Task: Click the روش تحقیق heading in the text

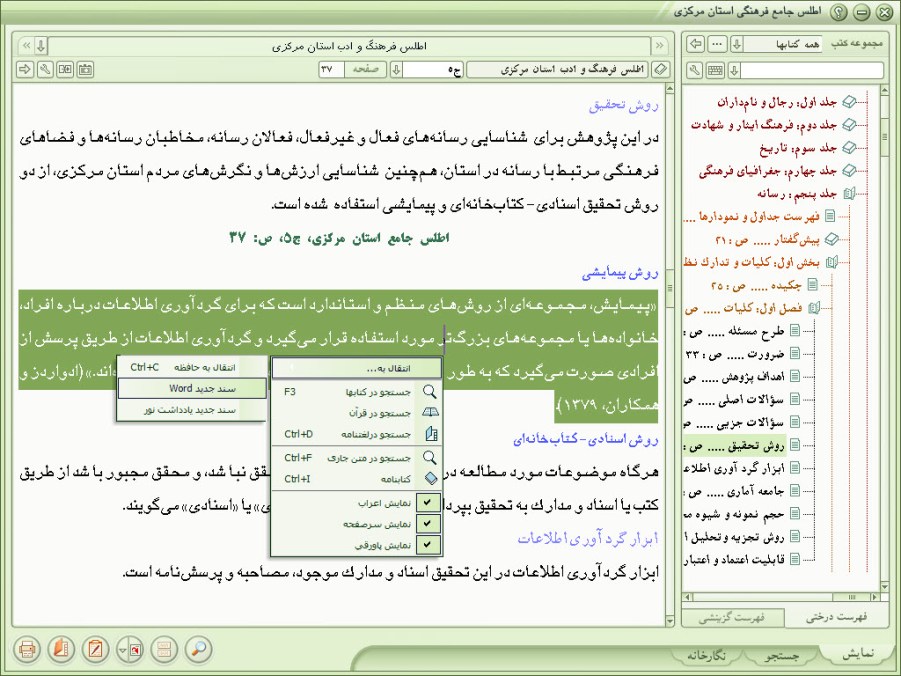Action: pyautogui.click(x=623, y=105)
